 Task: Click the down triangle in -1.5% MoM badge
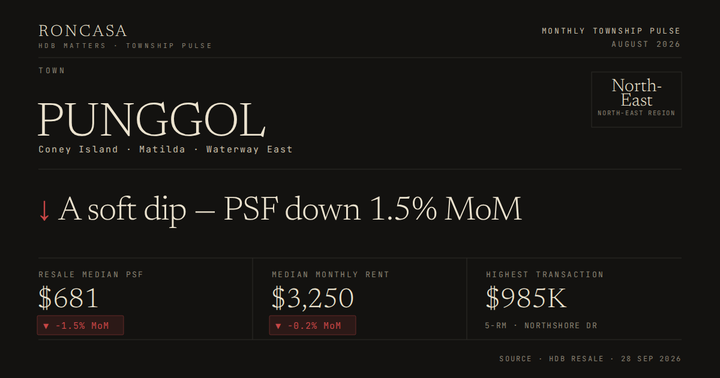[x=46, y=326]
